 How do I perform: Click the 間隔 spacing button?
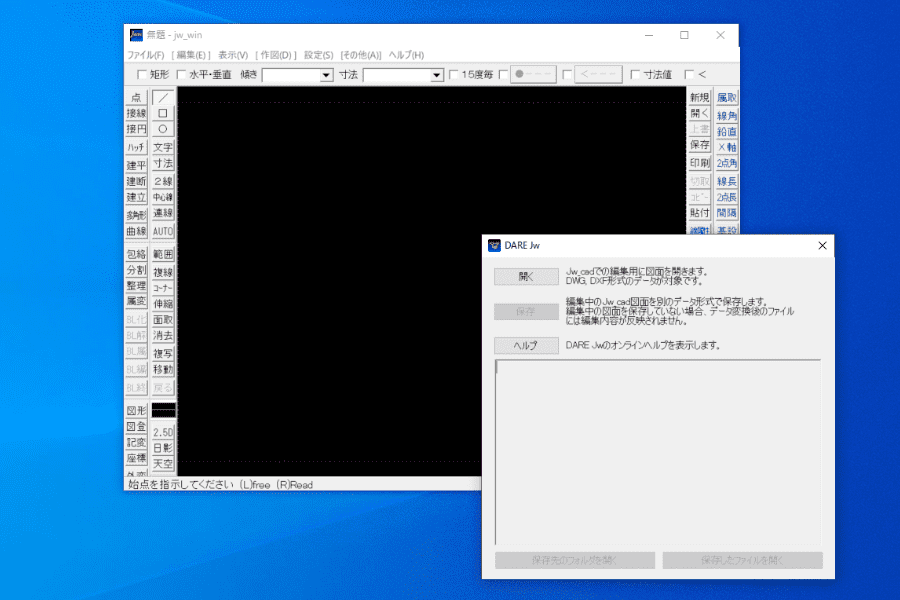[x=727, y=213]
